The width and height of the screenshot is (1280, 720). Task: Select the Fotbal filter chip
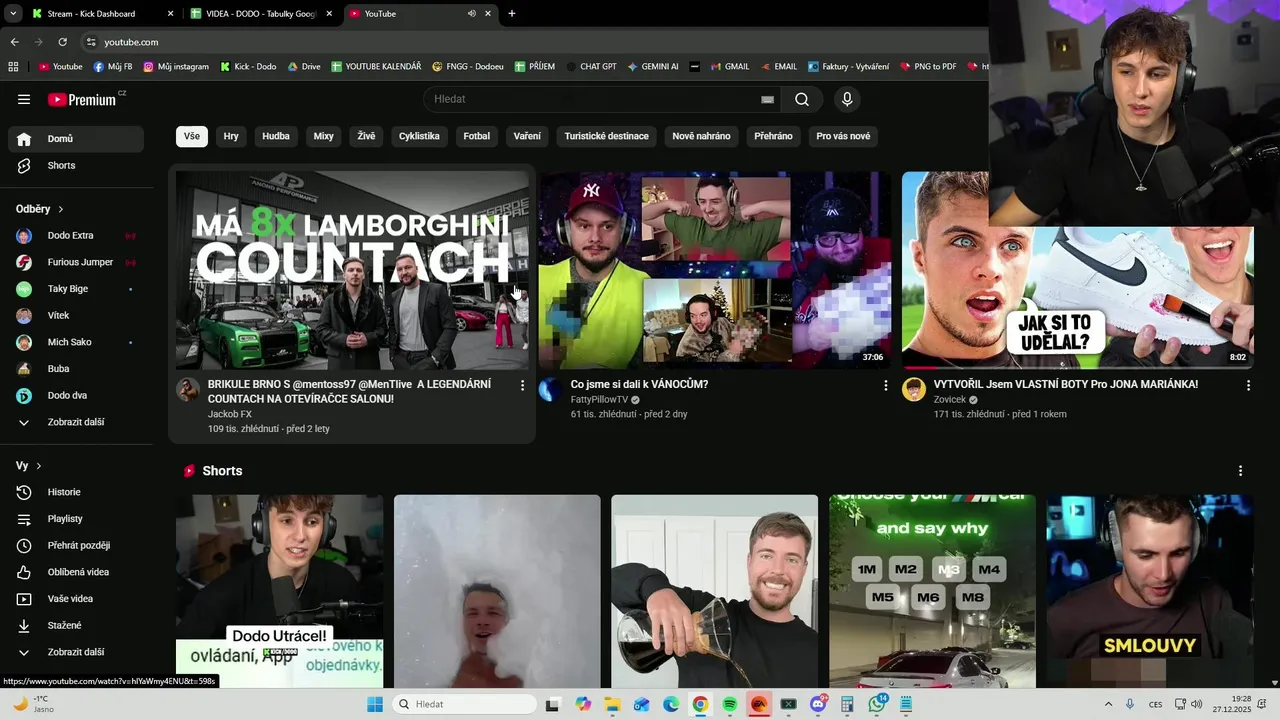coord(477,136)
